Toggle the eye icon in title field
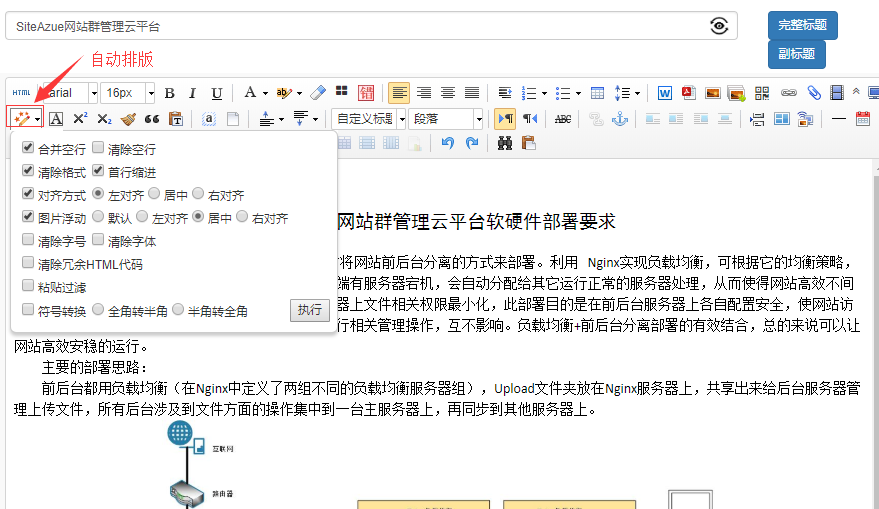879x509 pixels. click(x=719, y=26)
